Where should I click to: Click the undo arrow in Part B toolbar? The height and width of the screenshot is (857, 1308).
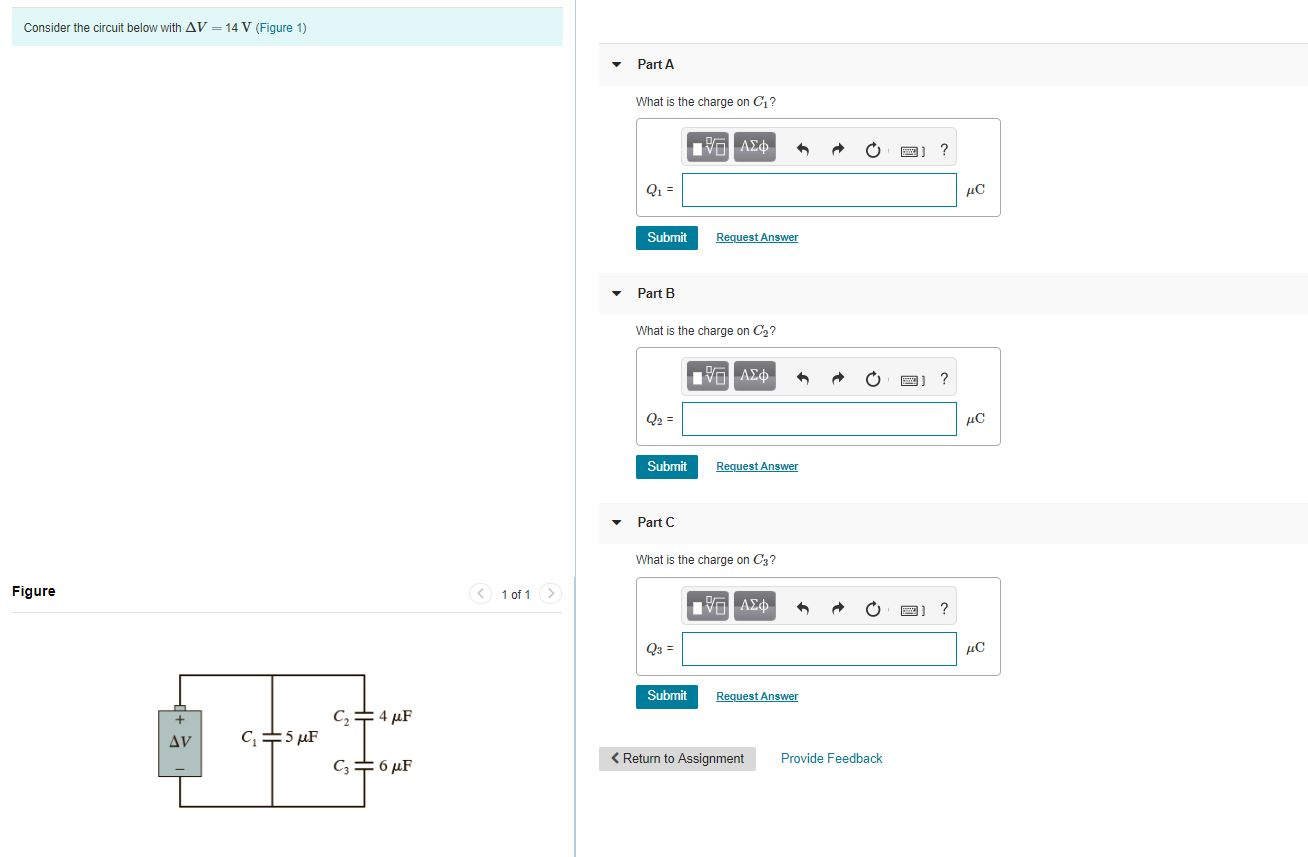click(x=802, y=379)
